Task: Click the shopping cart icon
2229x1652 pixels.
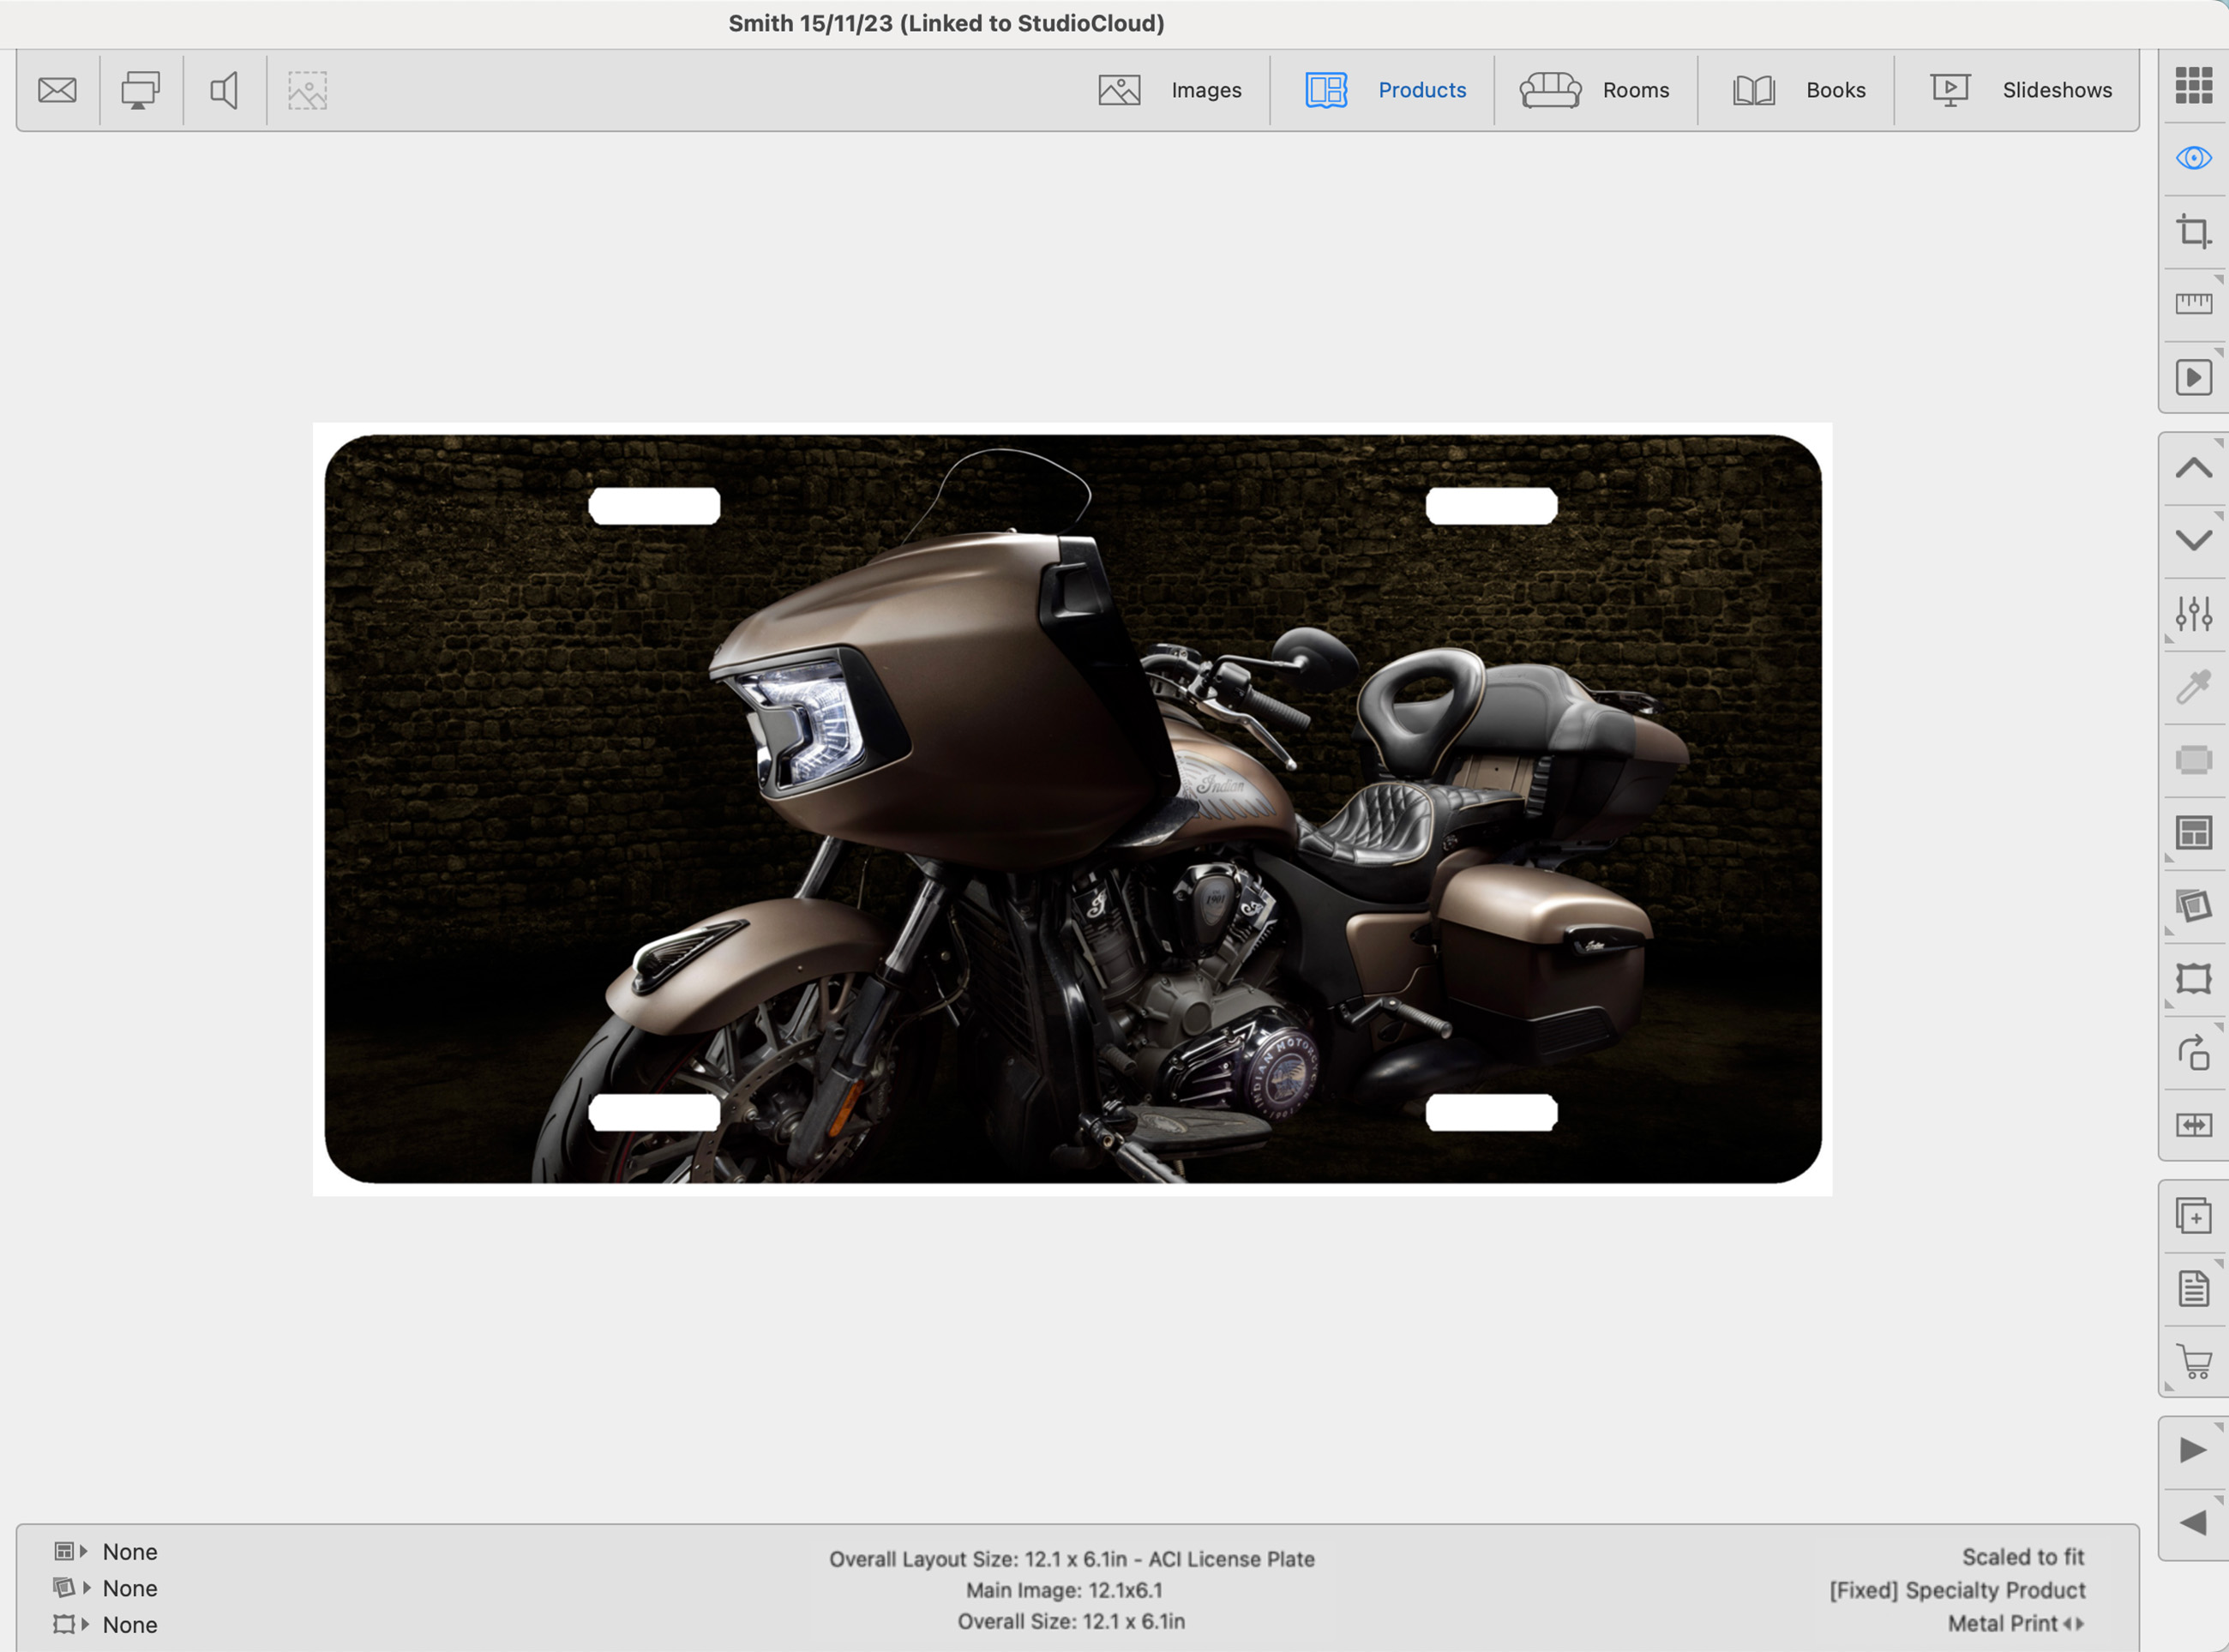Action: (2193, 1362)
